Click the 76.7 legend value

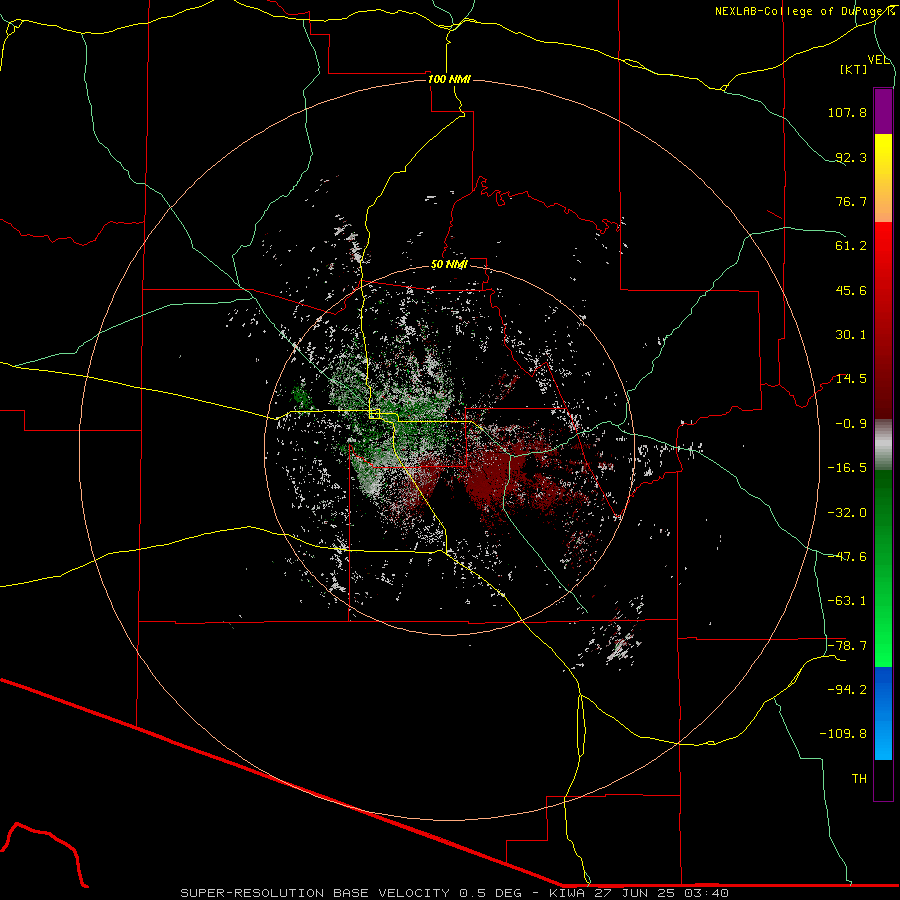click(x=851, y=201)
